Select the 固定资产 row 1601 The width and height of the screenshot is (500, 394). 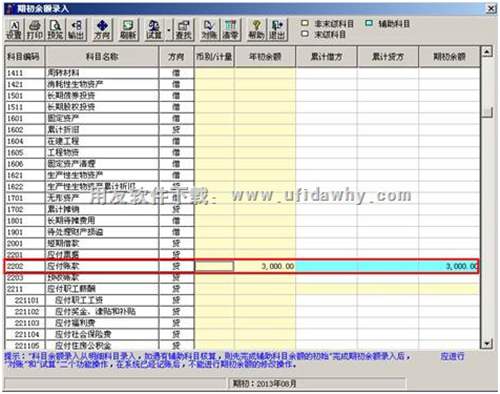point(242,118)
